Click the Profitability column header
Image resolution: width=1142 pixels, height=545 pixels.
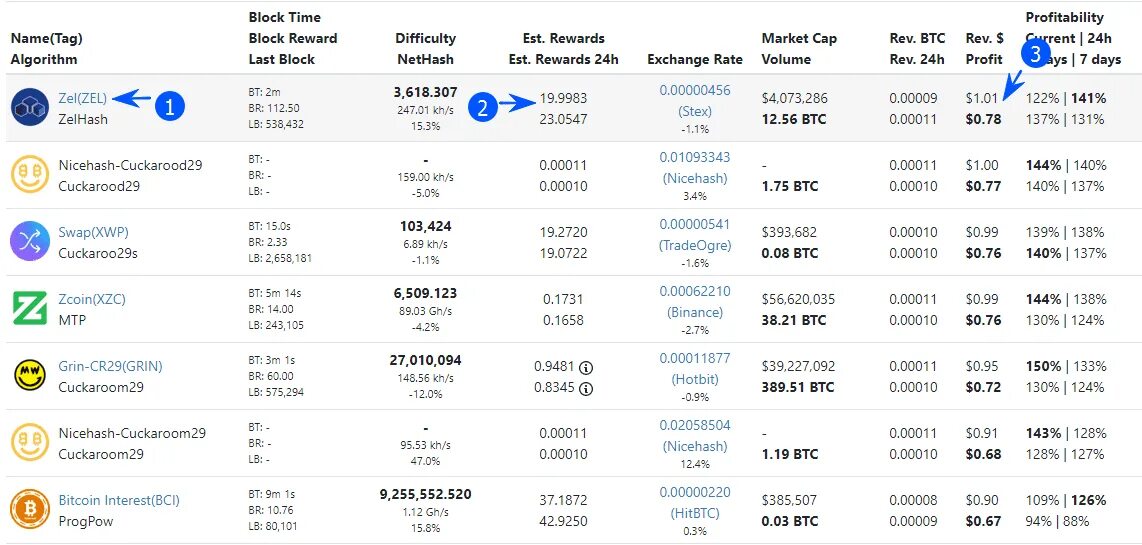(x=1064, y=17)
